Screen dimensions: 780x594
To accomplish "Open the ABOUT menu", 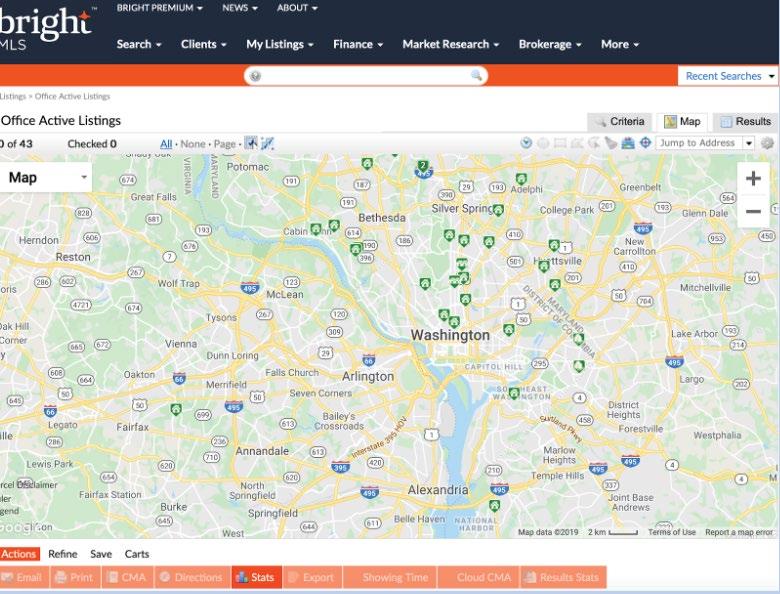I will click(x=296, y=8).
